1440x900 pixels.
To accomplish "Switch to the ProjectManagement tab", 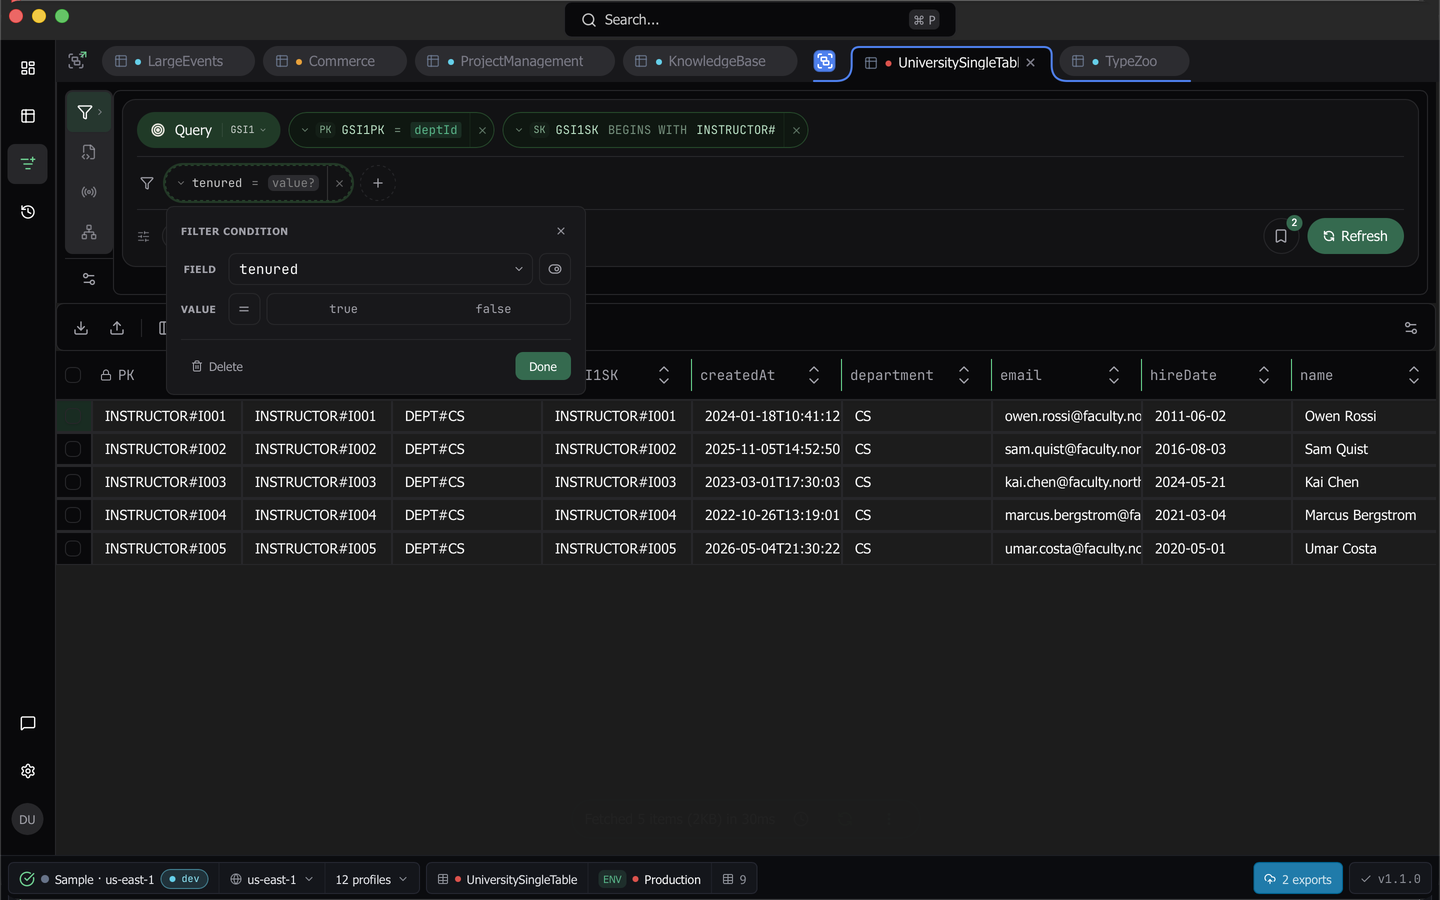I will [514, 61].
